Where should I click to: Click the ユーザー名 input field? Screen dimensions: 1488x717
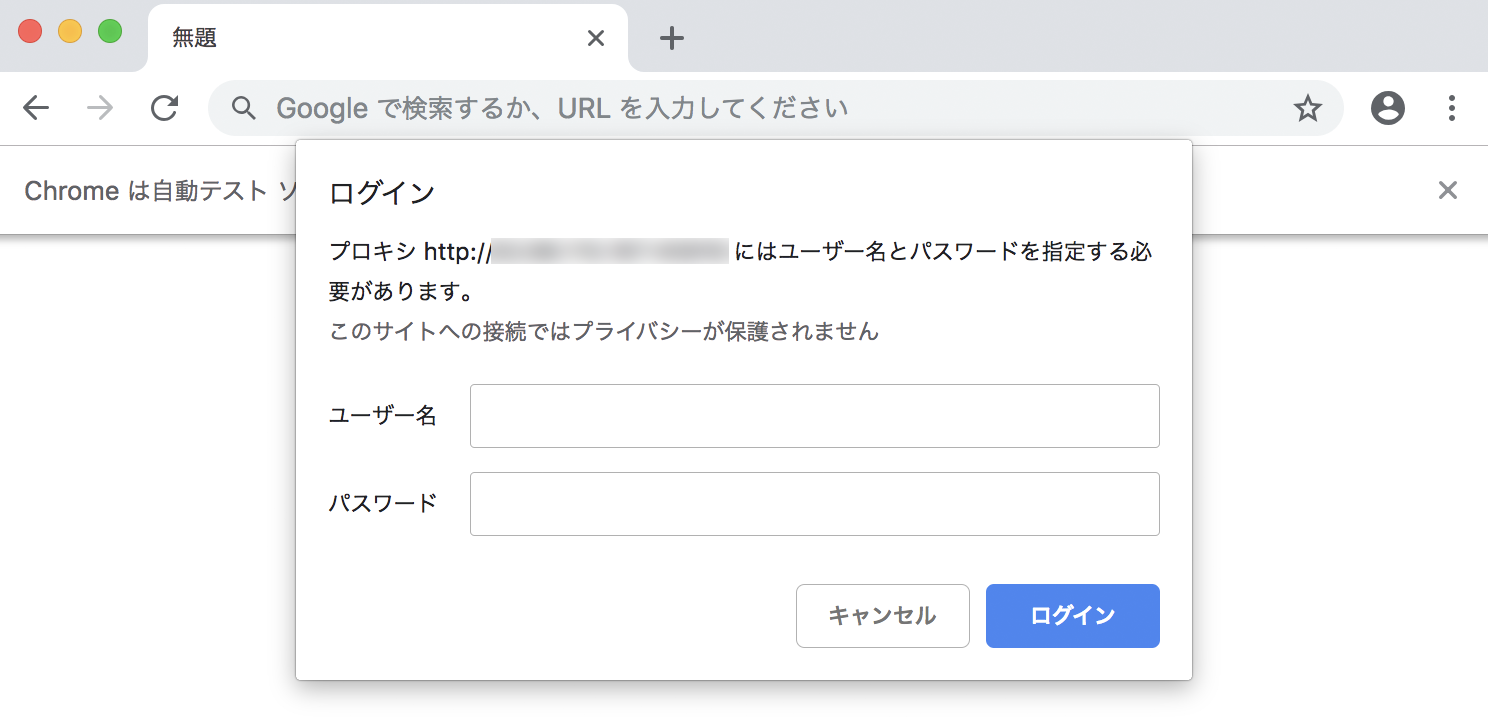(x=814, y=416)
